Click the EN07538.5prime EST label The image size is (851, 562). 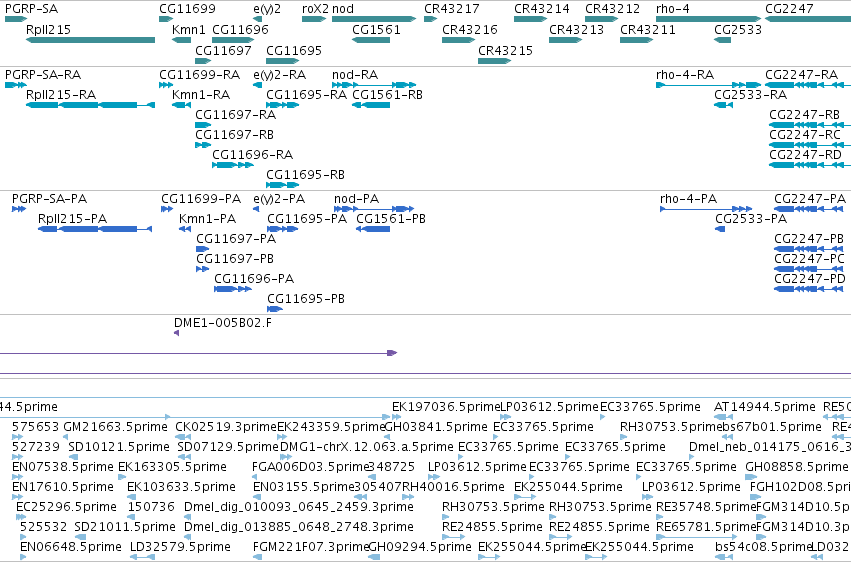coord(63,467)
